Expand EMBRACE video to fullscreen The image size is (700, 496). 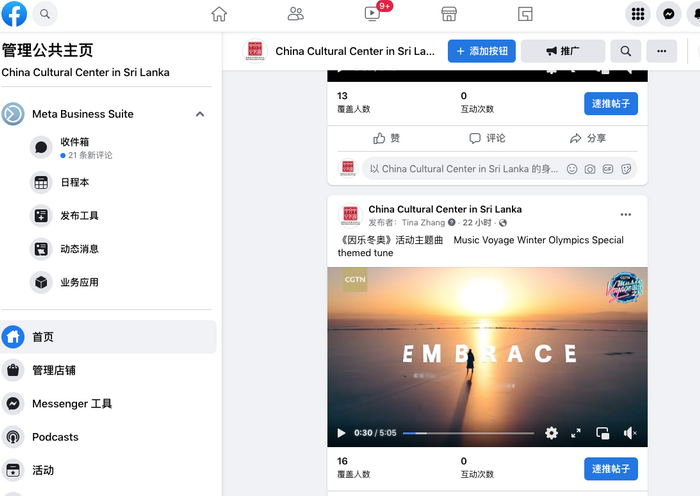(576, 433)
